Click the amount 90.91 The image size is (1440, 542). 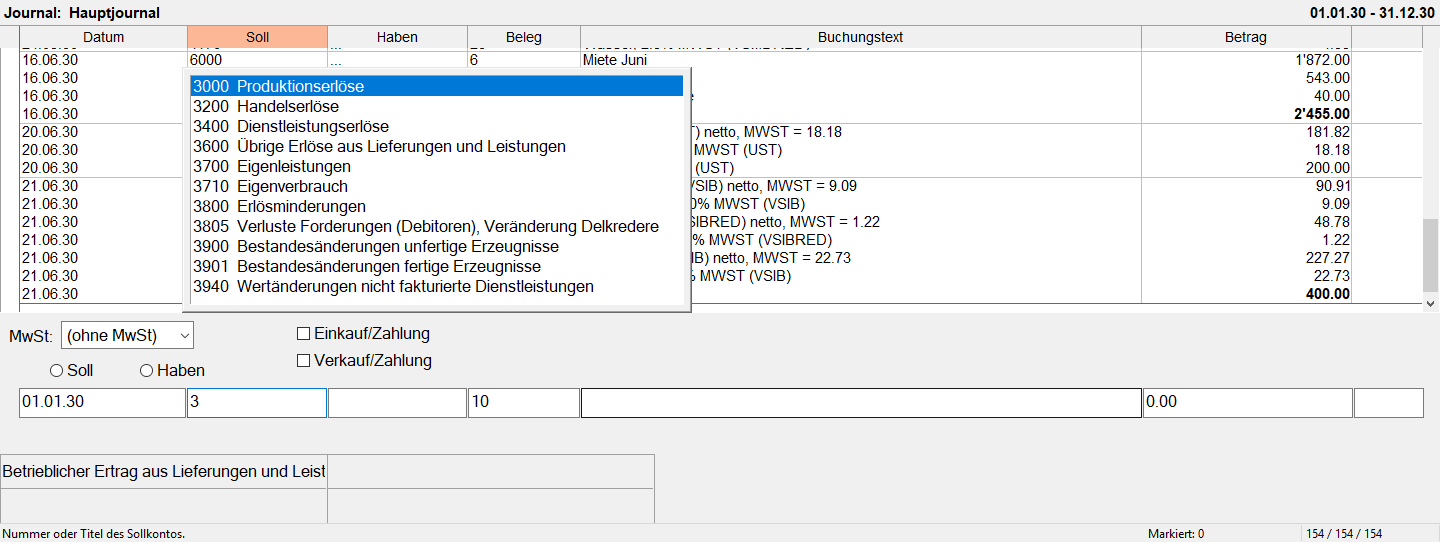[x=1333, y=186]
